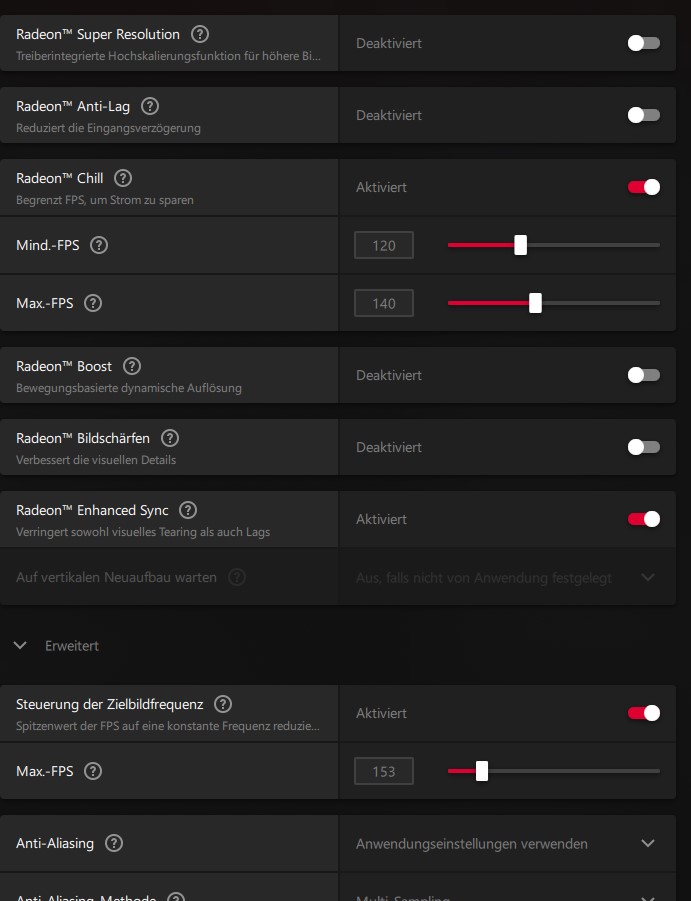Click help icon next to Radeon Super Resolution
Viewport: 691px width, 901px height.
(x=200, y=35)
